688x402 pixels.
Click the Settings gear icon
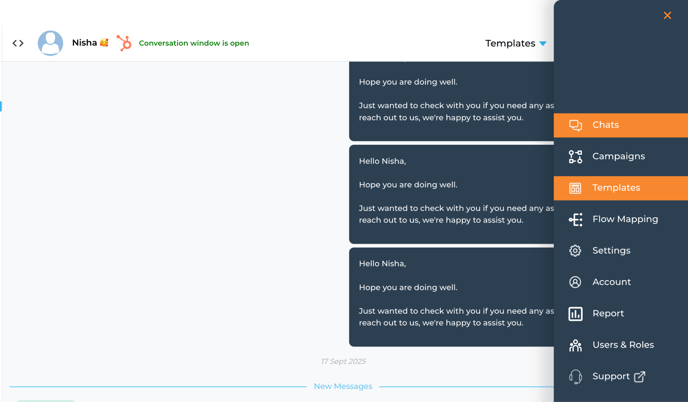[575, 251]
